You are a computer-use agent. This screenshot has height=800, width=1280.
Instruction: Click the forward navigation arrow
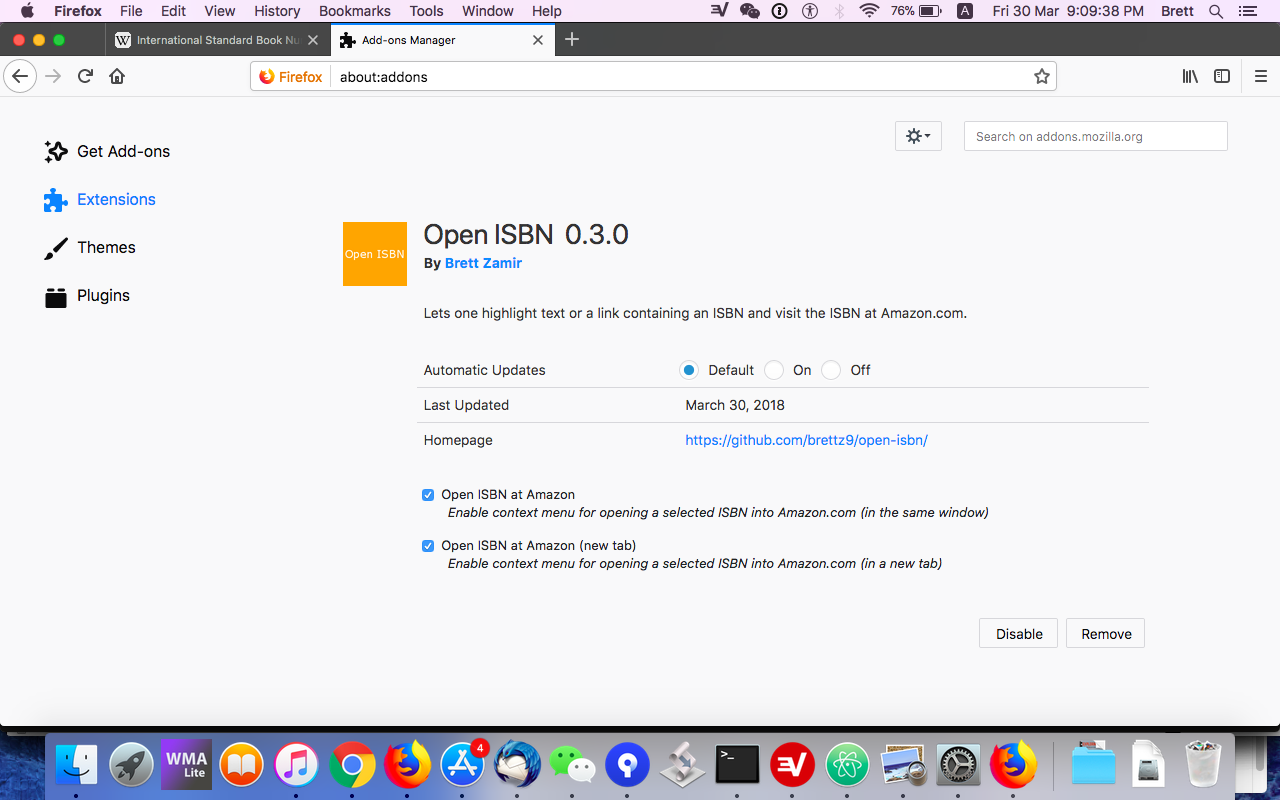coord(53,76)
